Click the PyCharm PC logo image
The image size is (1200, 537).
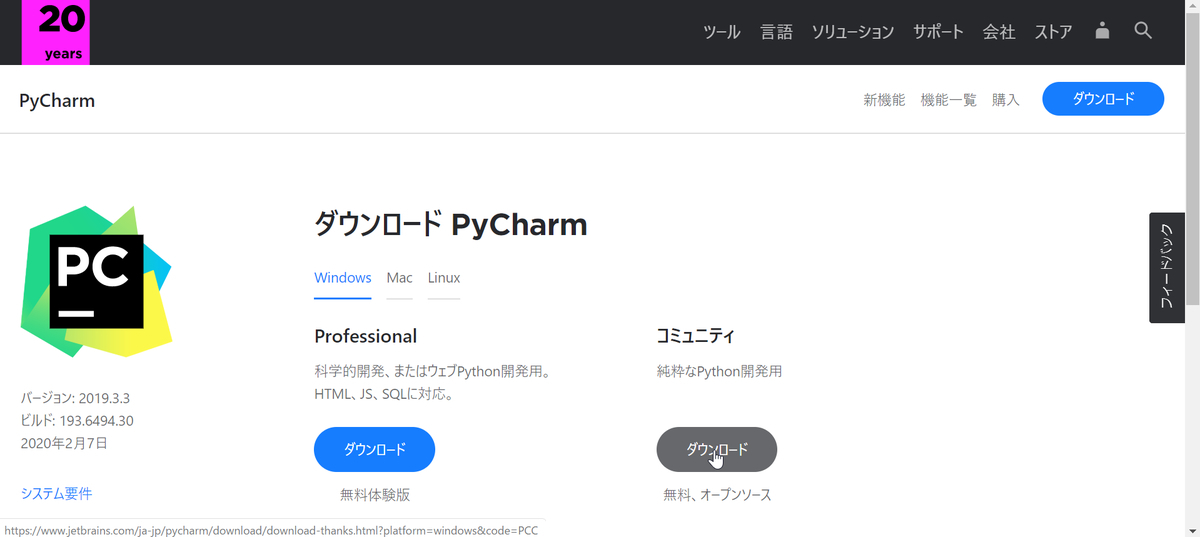click(96, 281)
